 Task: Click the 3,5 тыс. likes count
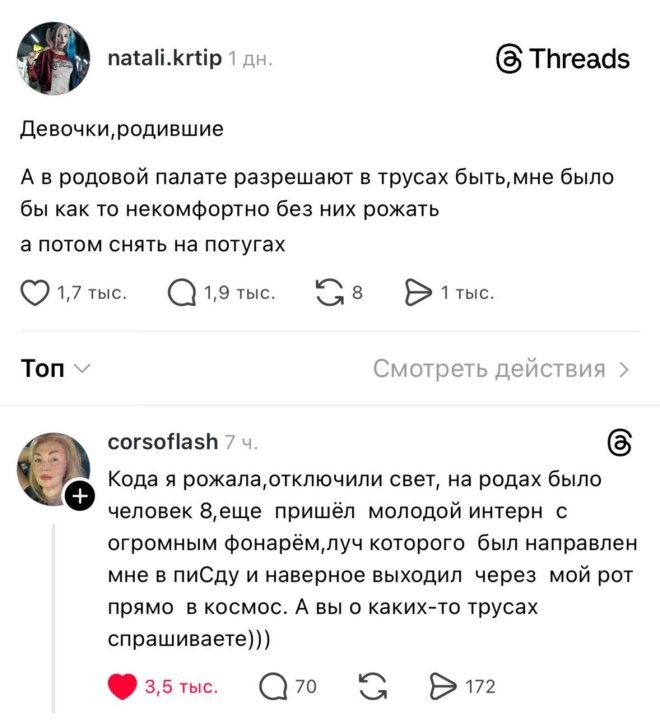coord(181,687)
